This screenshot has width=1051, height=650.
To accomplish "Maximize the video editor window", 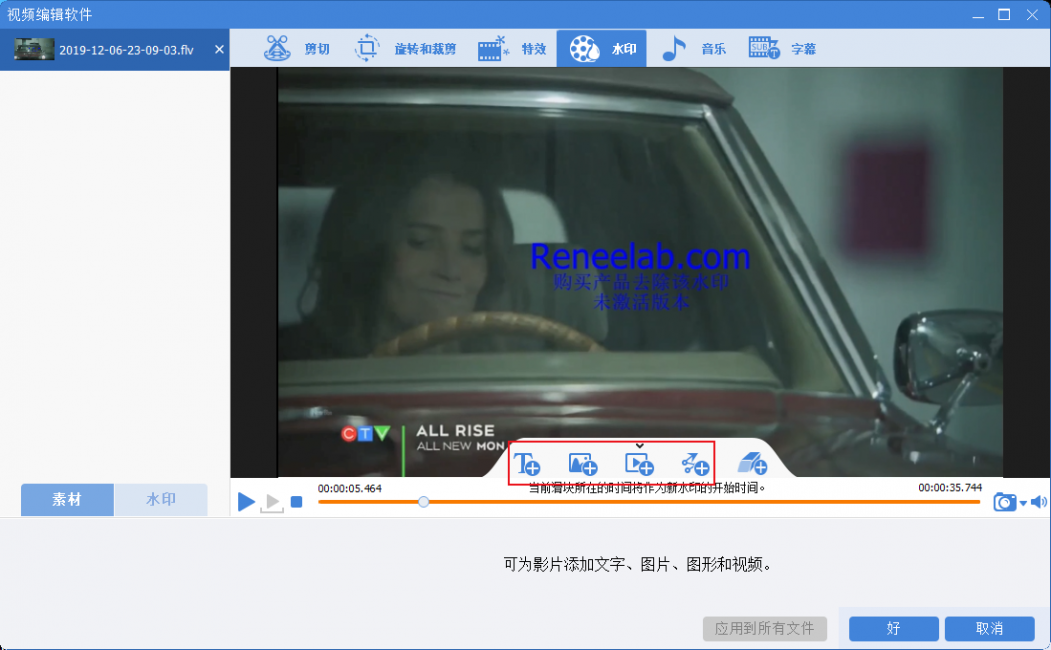I will point(1003,14).
